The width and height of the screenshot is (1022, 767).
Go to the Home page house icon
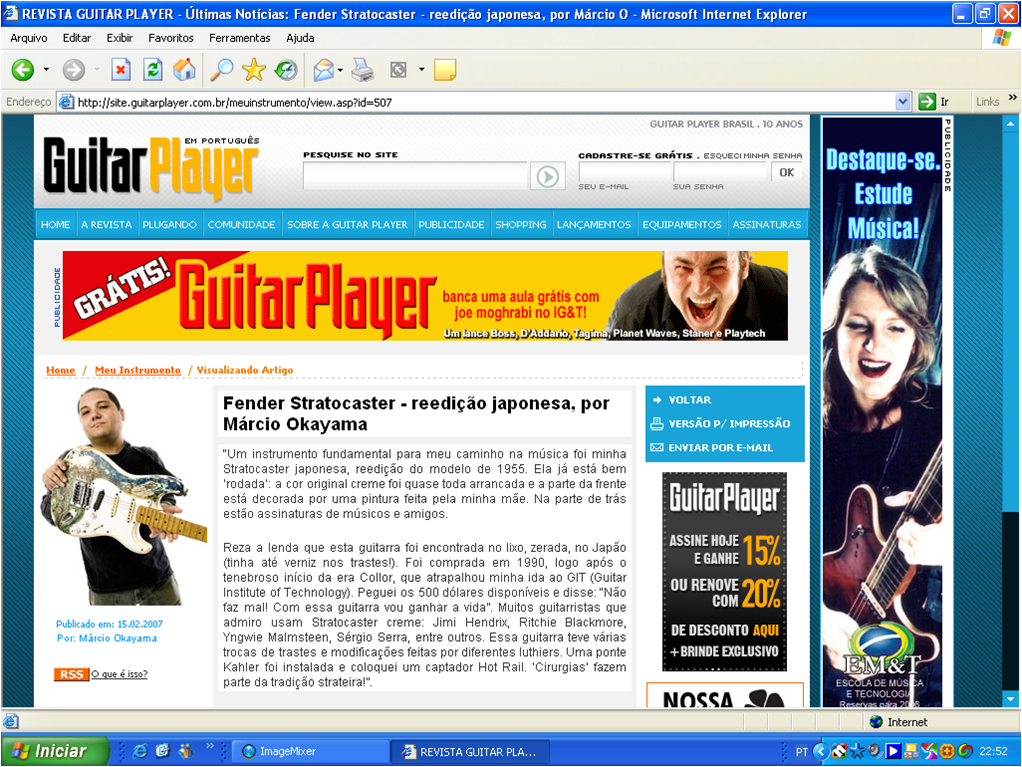(x=184, y=70)
